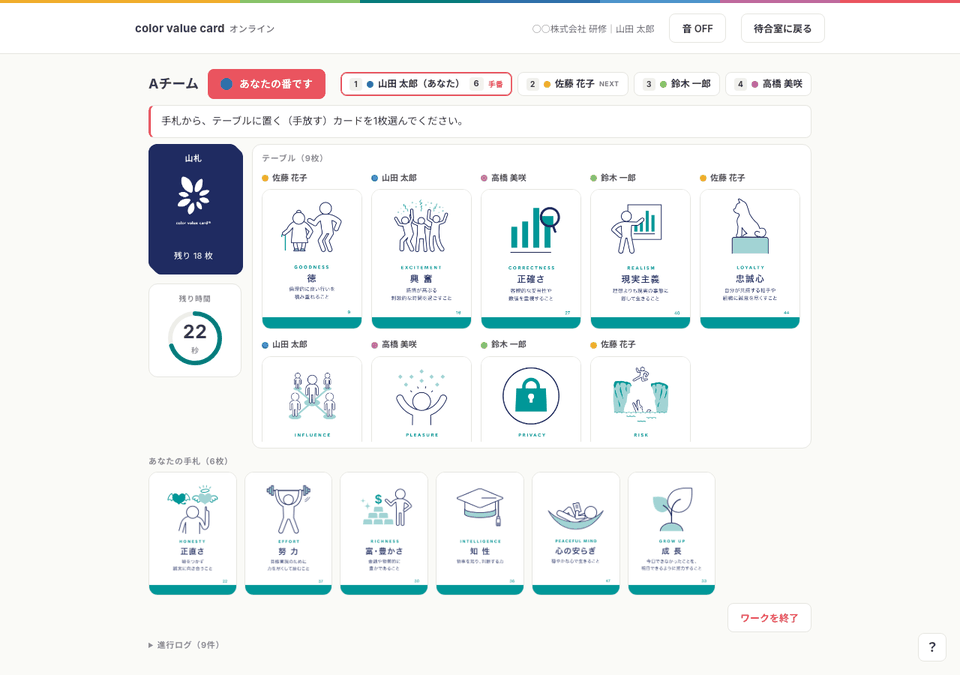This screenshot has height=675, width=960.
Task: Click the あなたの手札(6枚) label
Action: (188, 461)
